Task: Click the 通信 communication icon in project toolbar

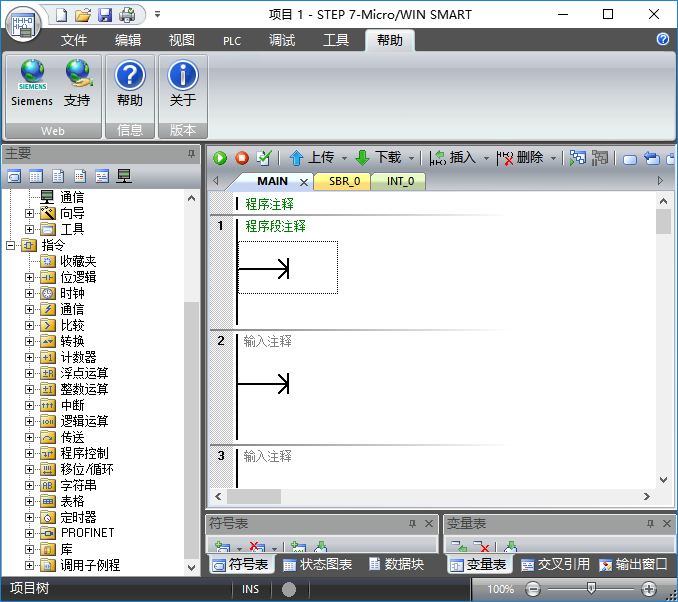Action: point(124,176)
